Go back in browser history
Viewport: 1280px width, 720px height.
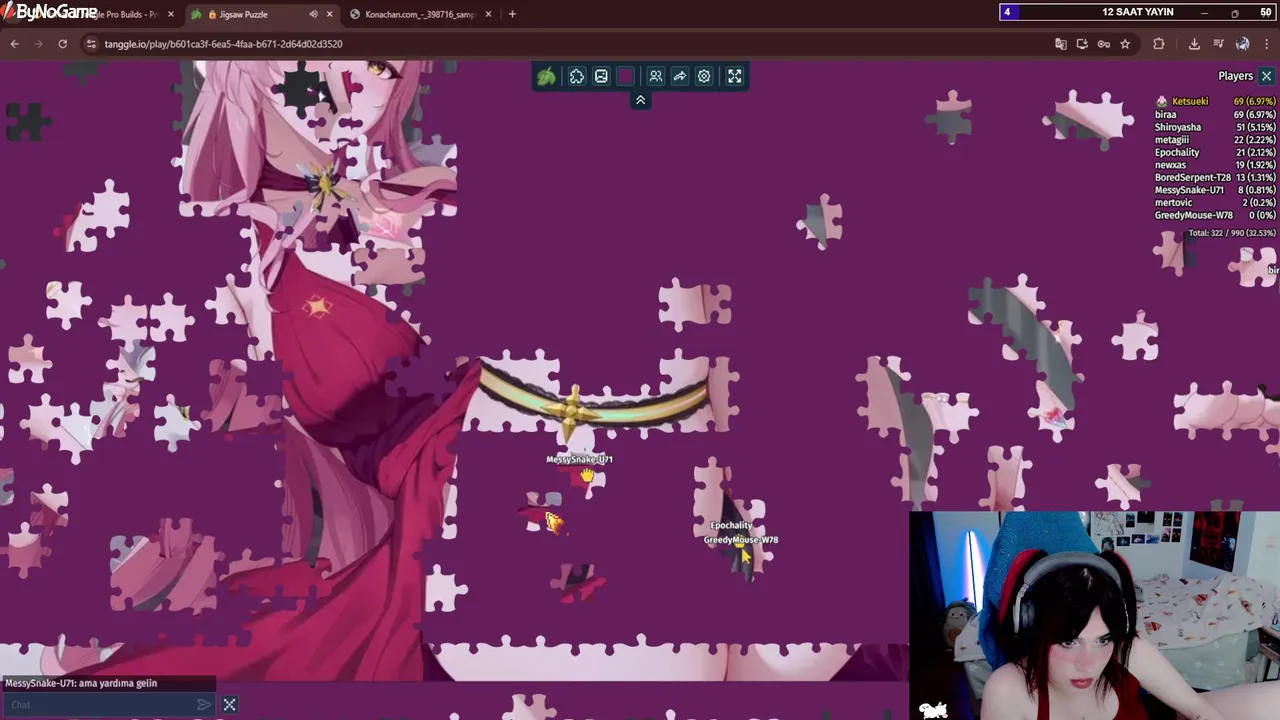click(x=14, y=44)
